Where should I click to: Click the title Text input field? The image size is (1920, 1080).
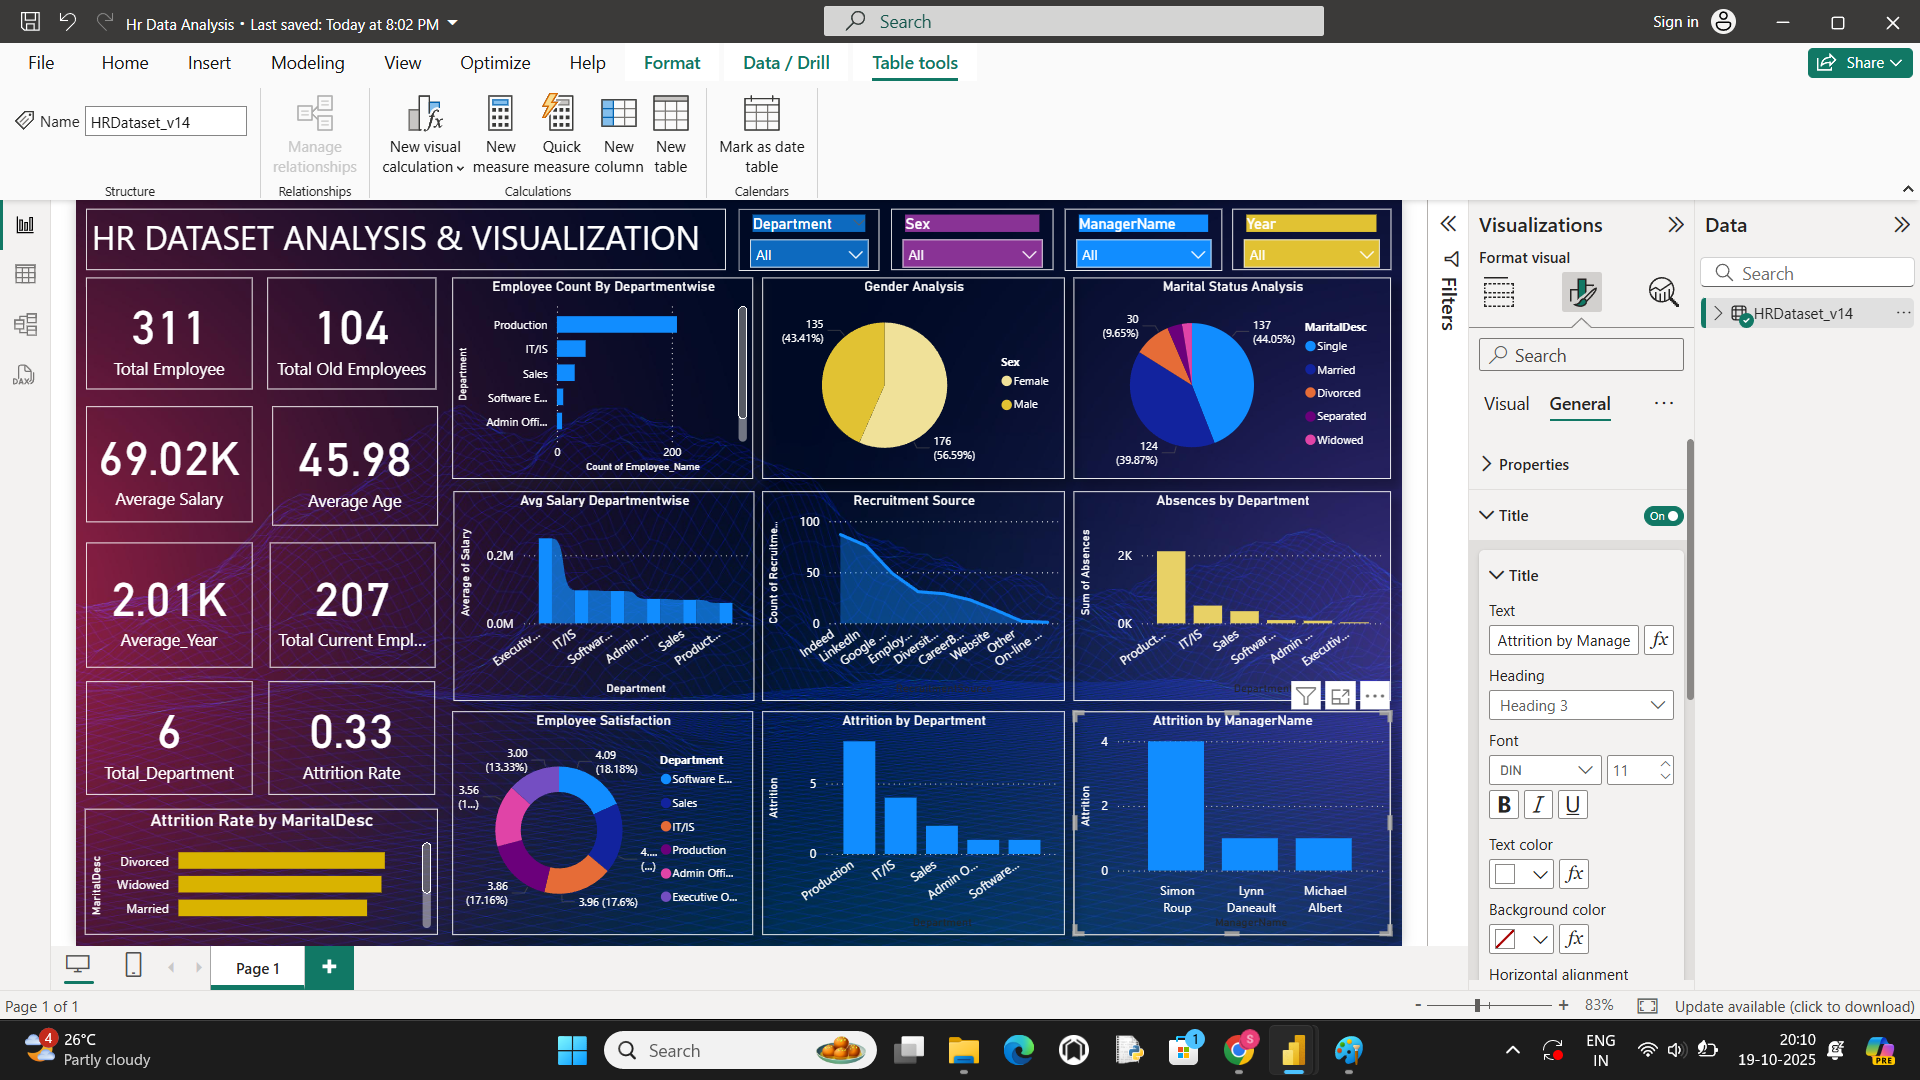click(x=1563, y=641)
